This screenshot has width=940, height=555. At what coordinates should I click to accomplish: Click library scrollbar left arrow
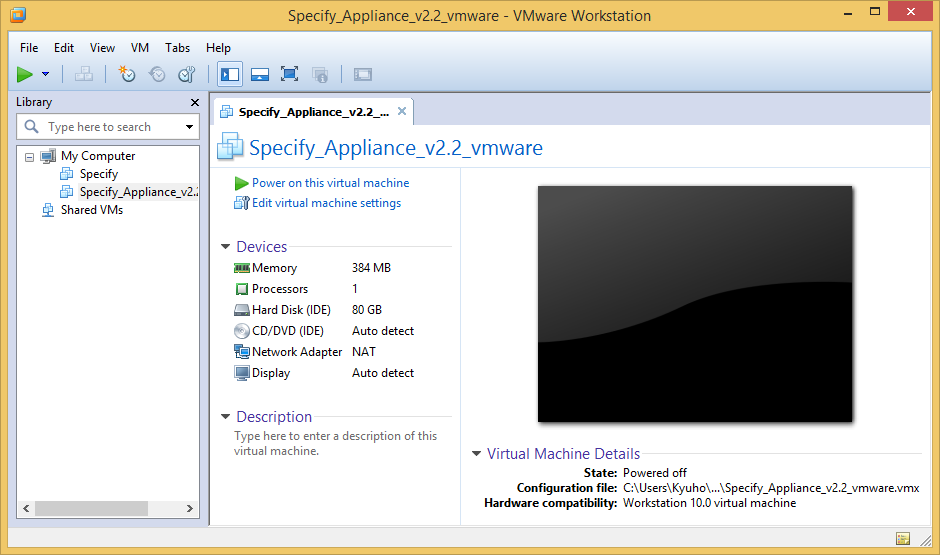(26, 508)
